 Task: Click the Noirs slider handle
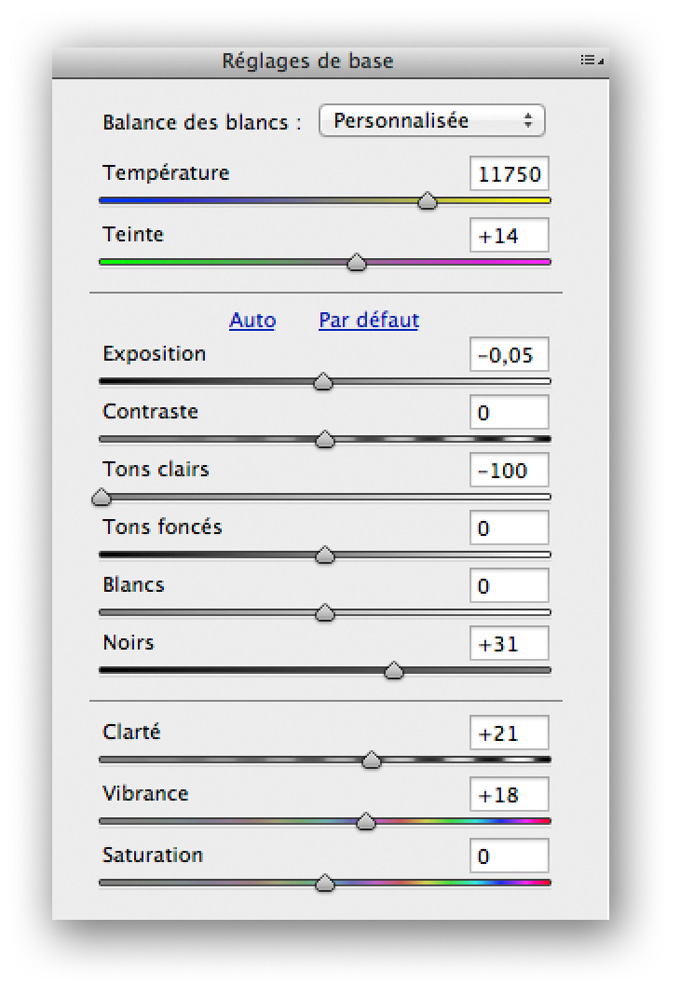click(x=394, y=670)
